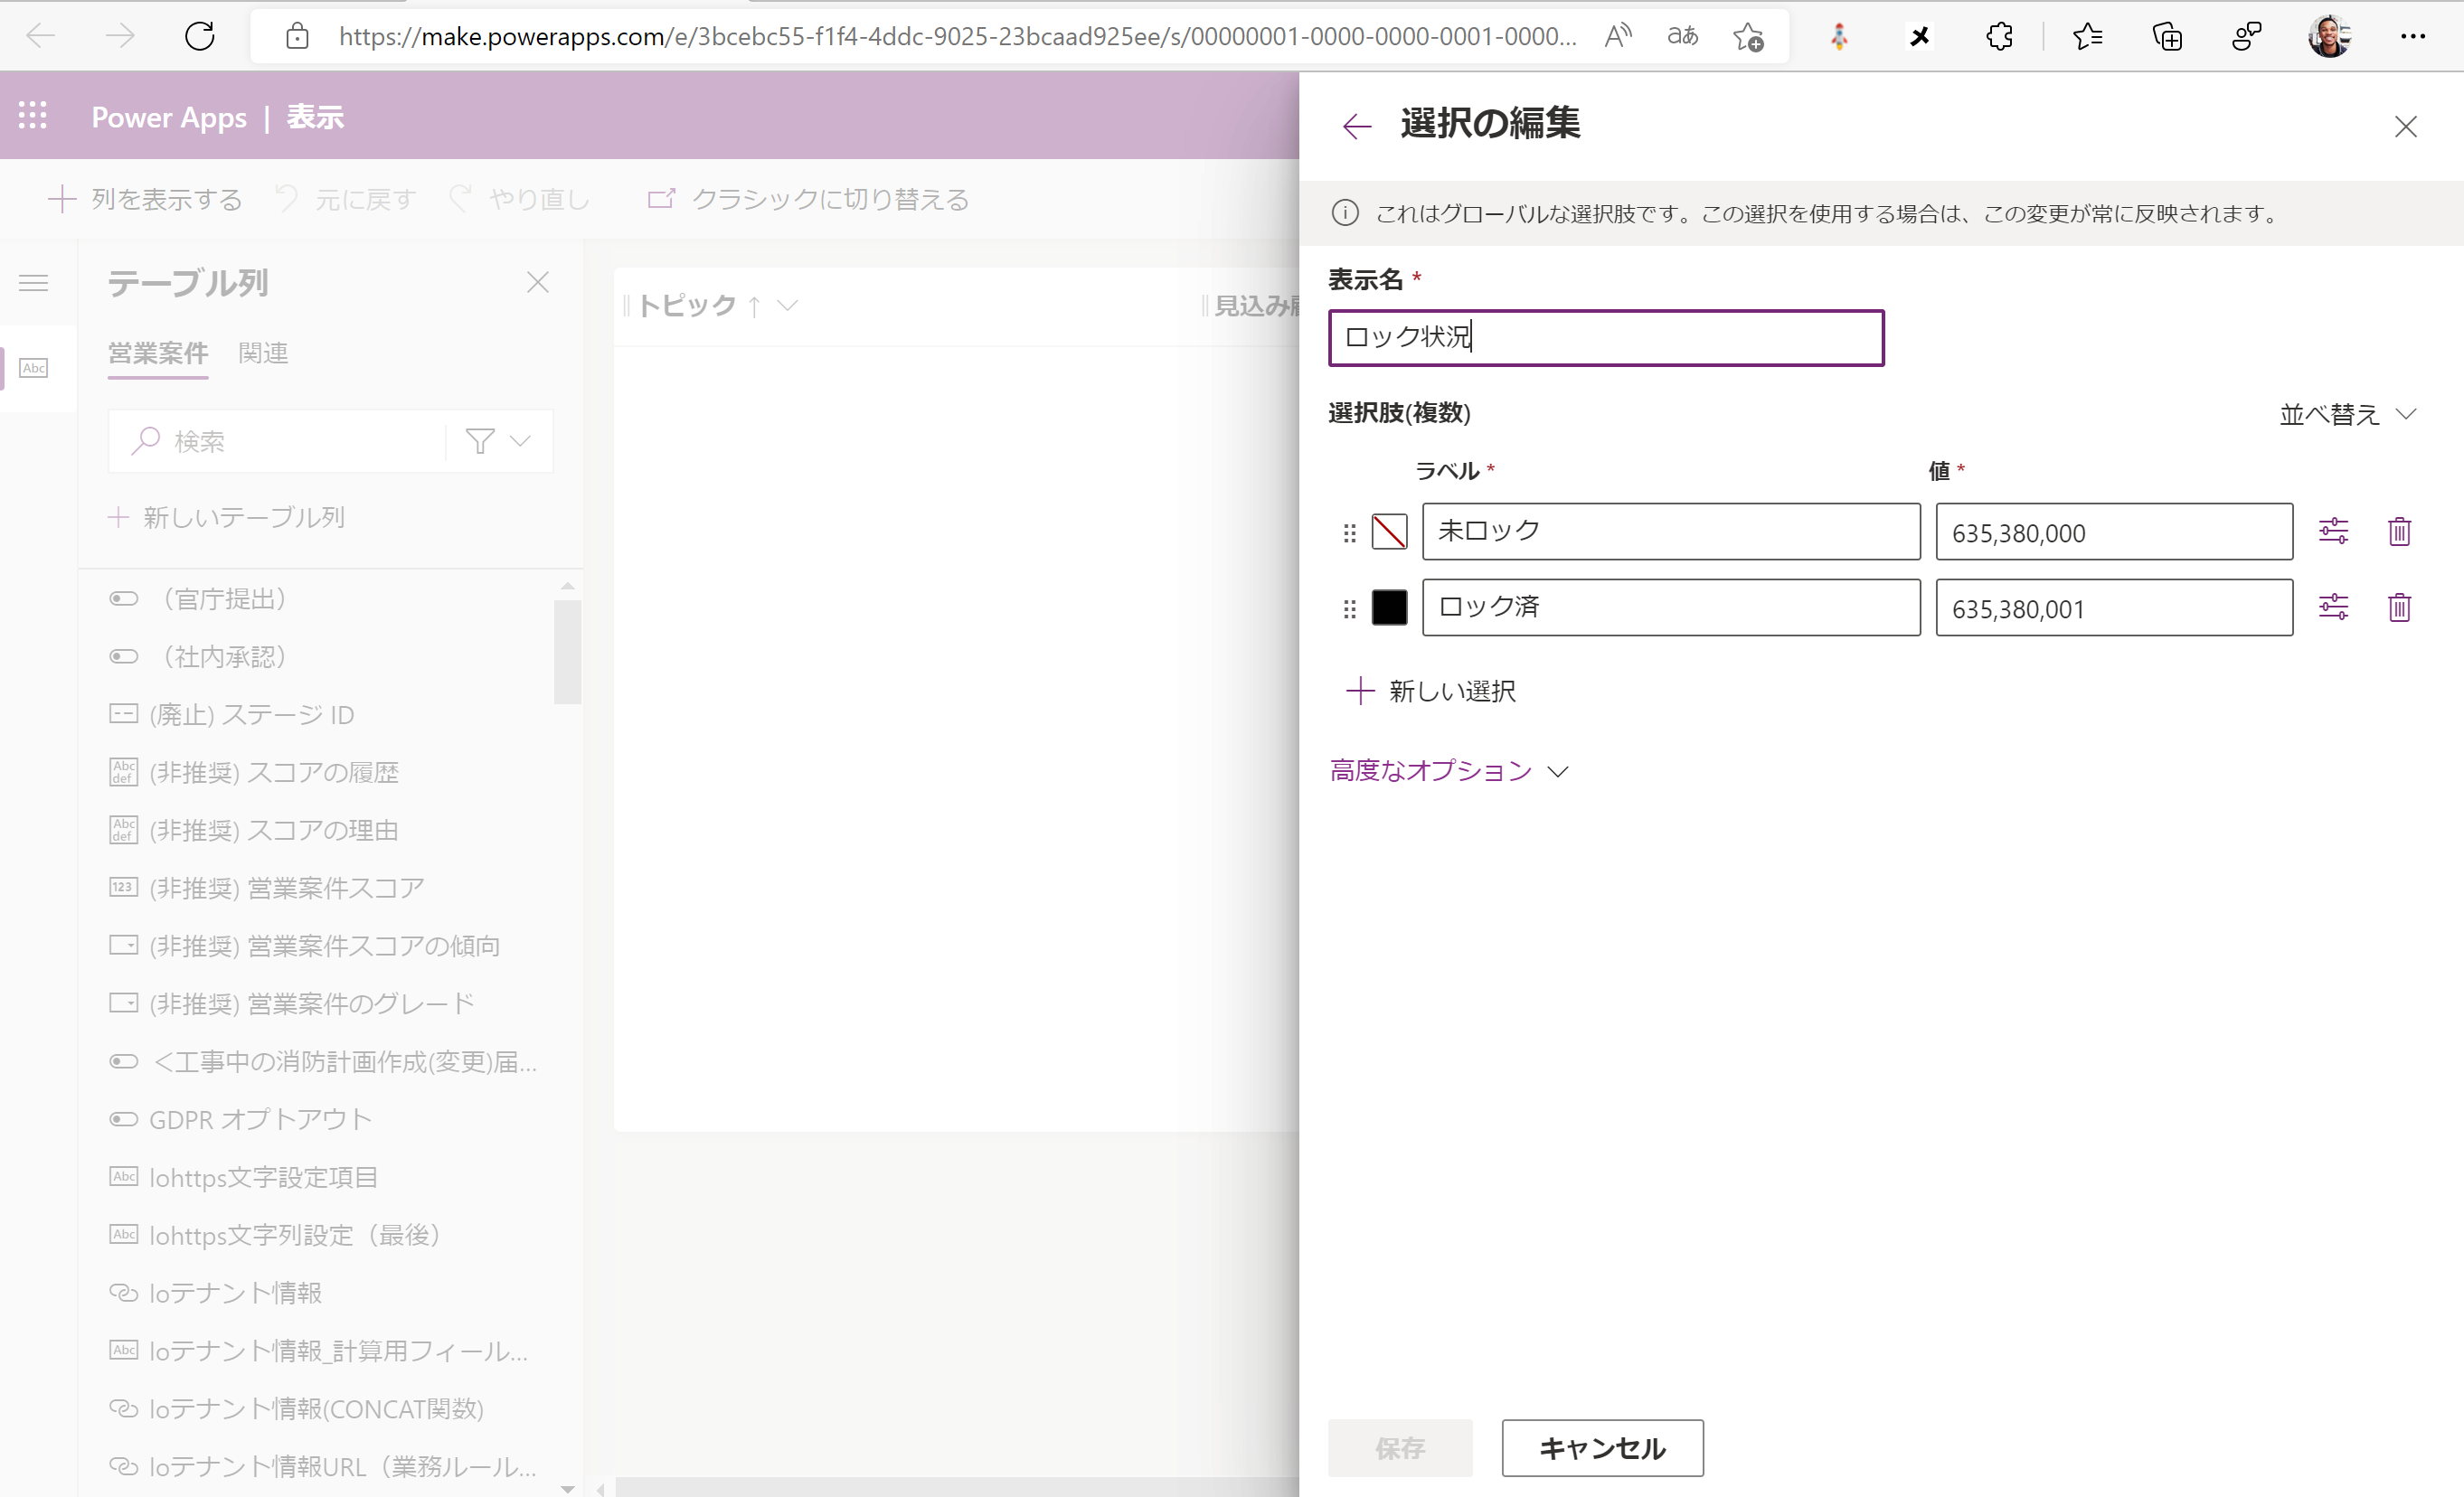Open the トピック column header dropdown
The image size is (2464, 1497).
click(x=788, y=305)
